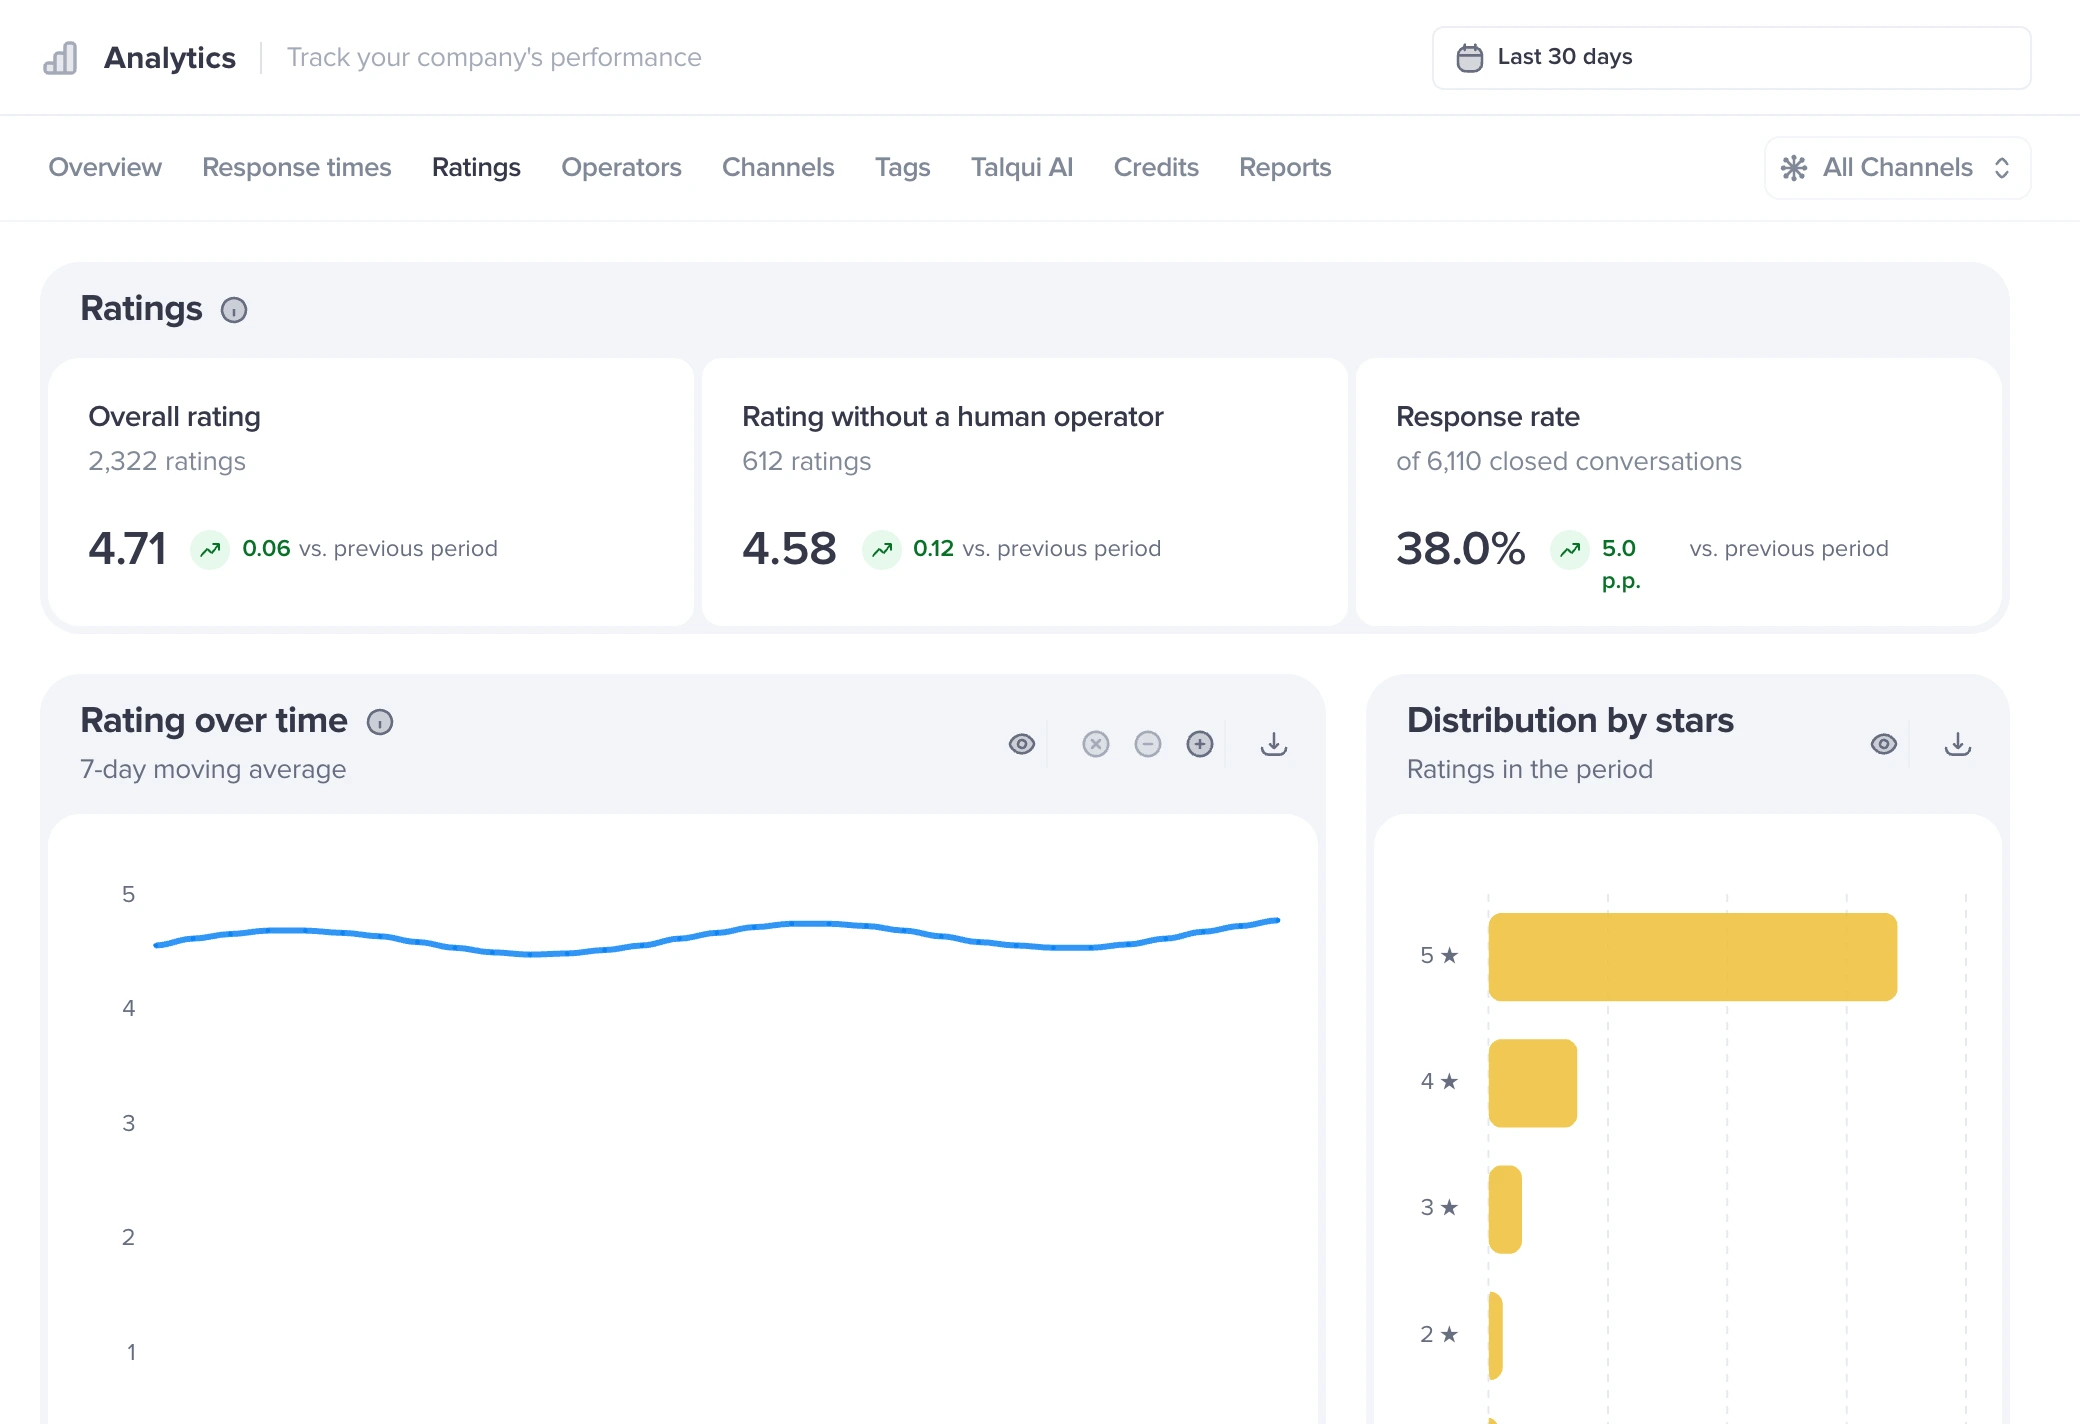Image resolution: width=2080 pixels, height=1424 pixels.
Task: Open the Last 30 days date range picker
Action: (1731, 58)
